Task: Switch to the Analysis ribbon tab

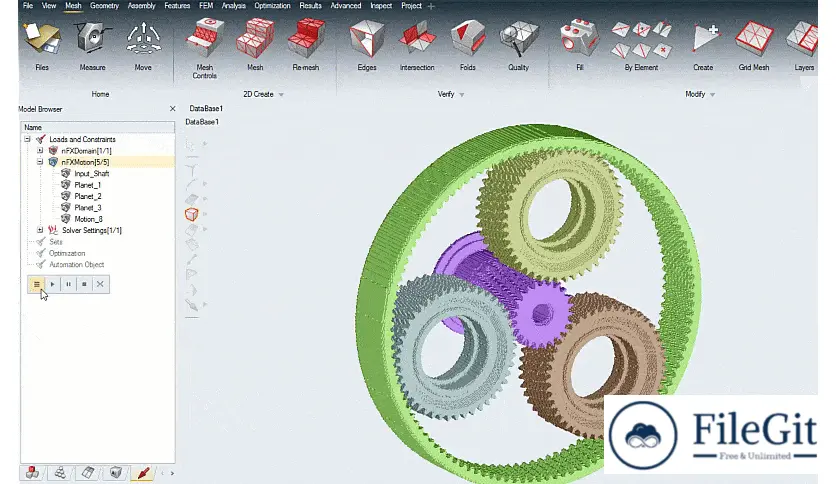Action: pyautogui.click(x=234, y=6)
